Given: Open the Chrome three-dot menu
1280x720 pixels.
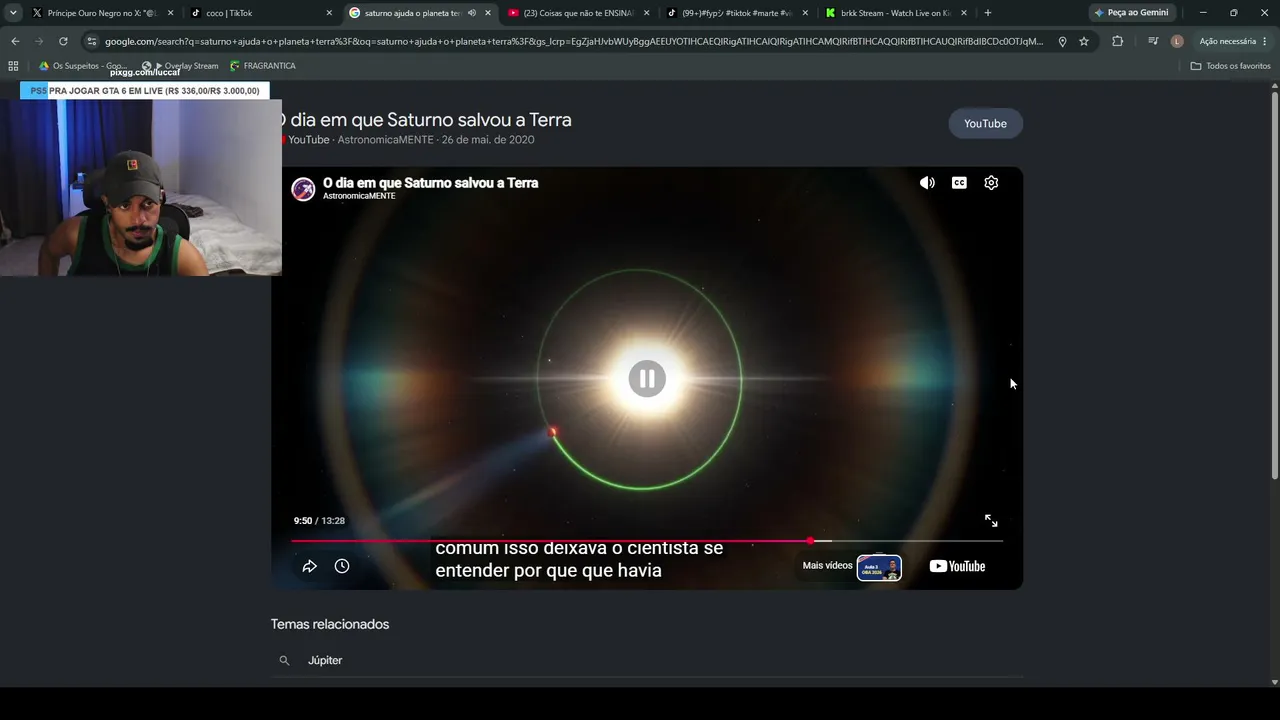Looking at the screenshot, I should tap(1265, 41).
